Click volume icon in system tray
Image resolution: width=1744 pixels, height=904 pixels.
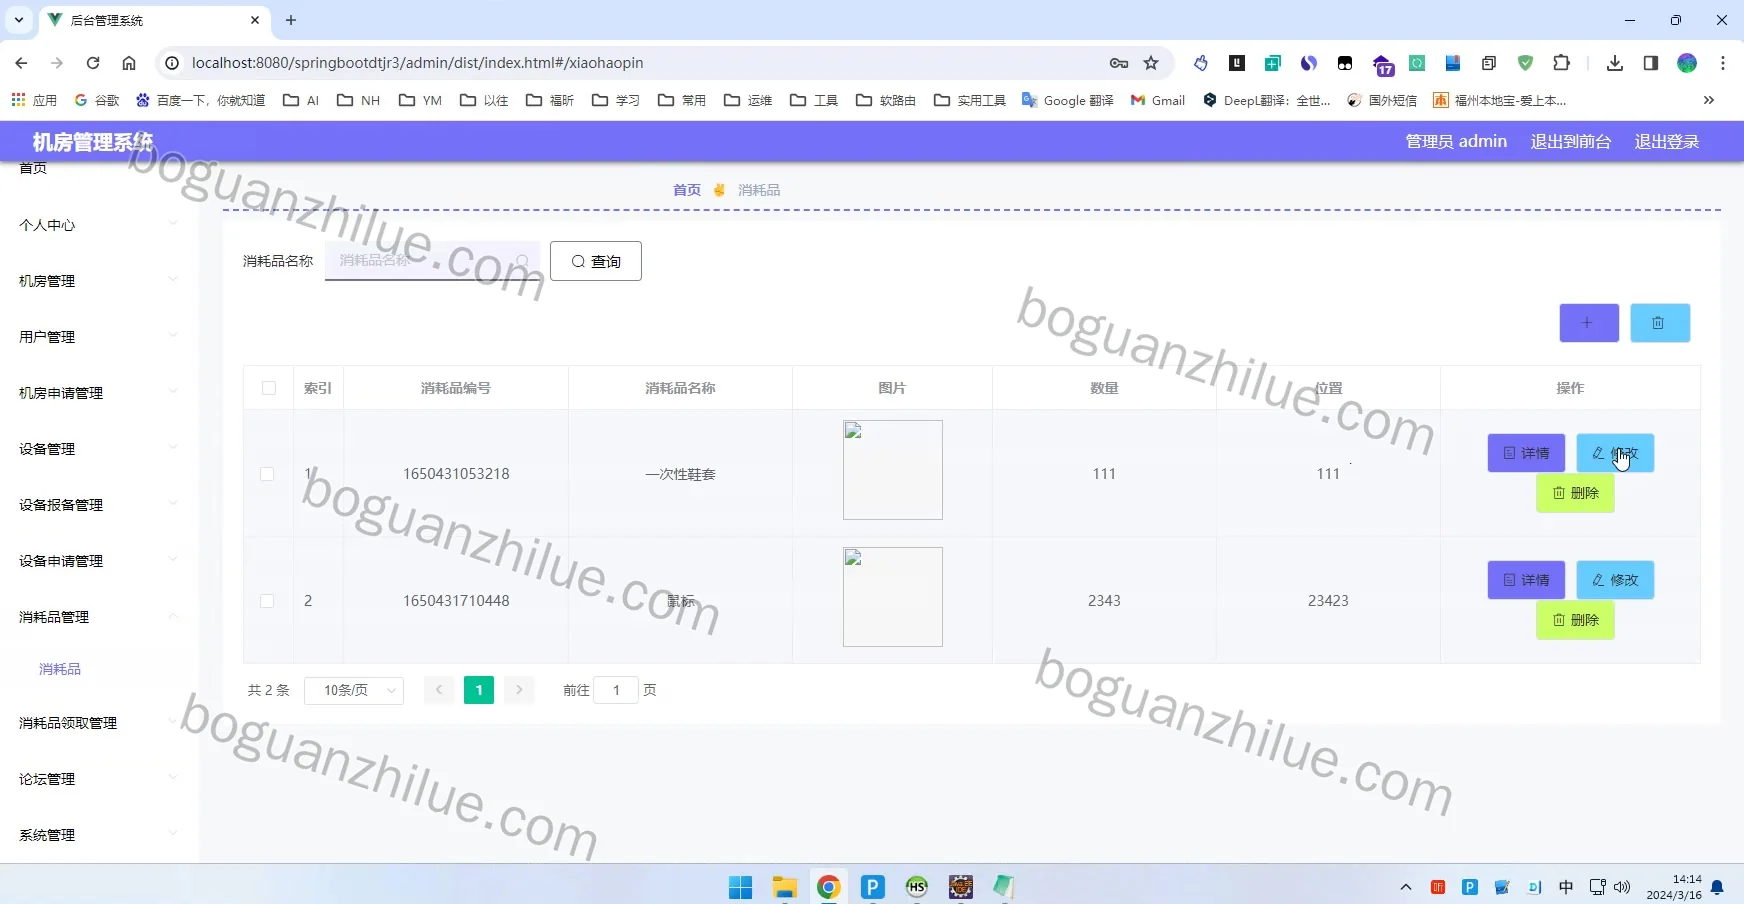(x=1622, y=887)
